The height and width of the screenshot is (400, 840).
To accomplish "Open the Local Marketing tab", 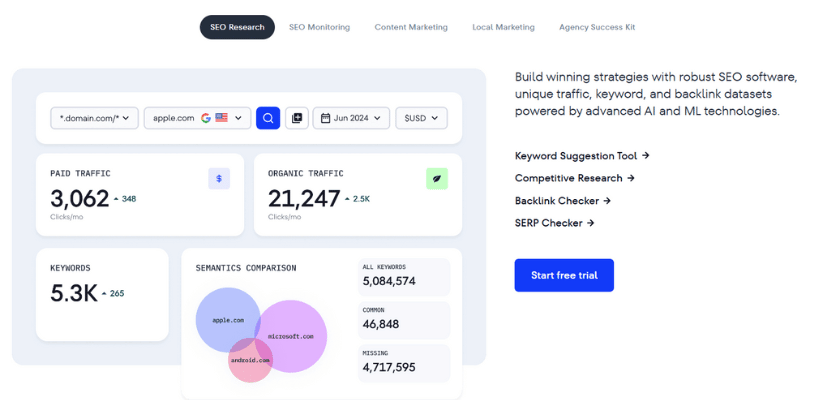I will pos(503,27).
